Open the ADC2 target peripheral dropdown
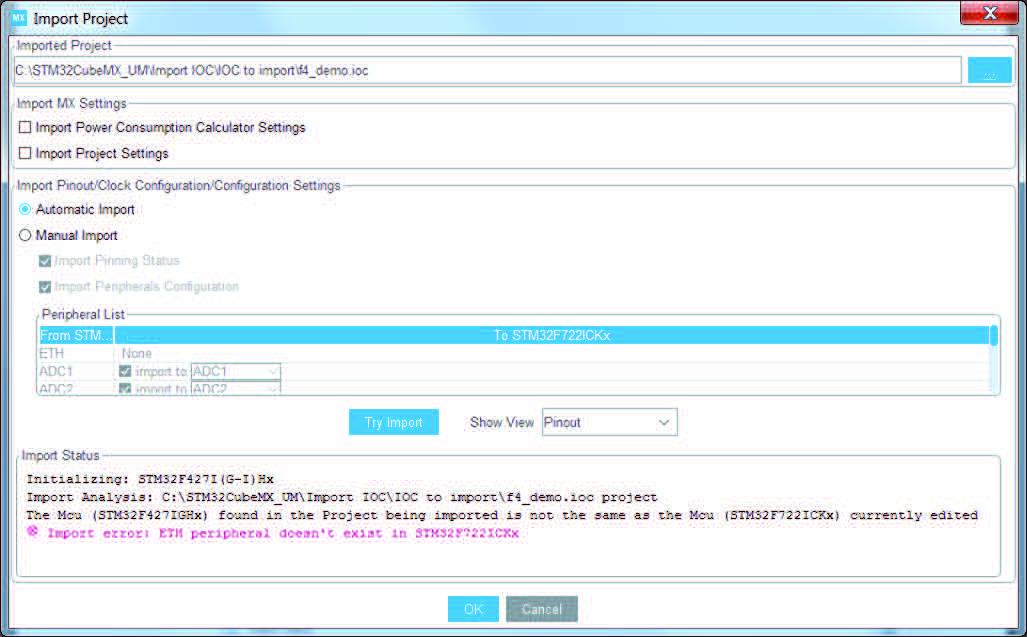Screen dimensions: 1027x637 [236, 388]
